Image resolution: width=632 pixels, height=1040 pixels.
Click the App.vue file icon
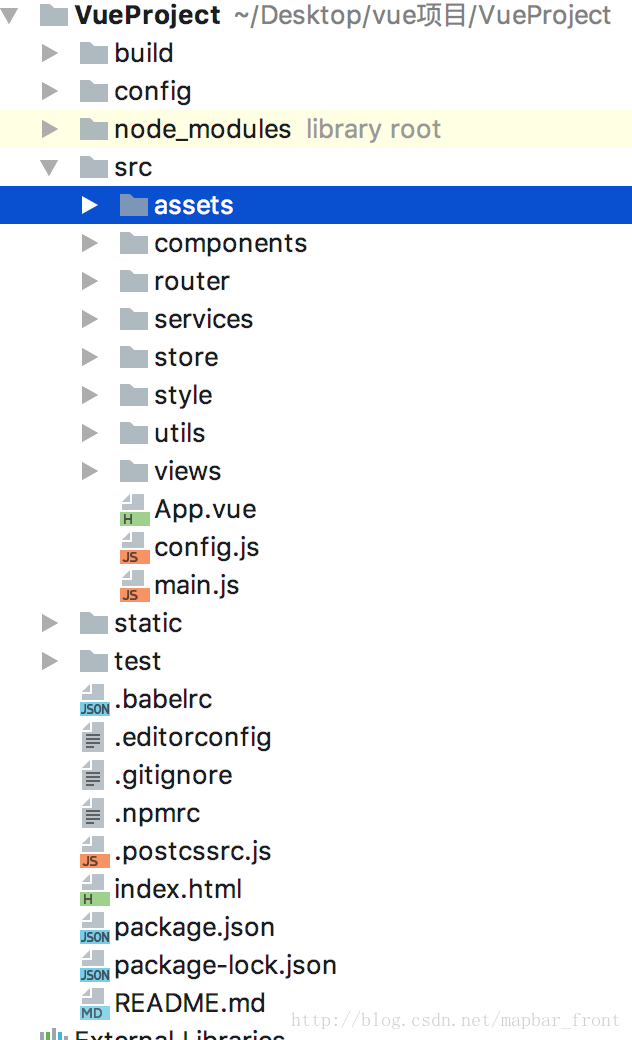(x=133, y=510)
